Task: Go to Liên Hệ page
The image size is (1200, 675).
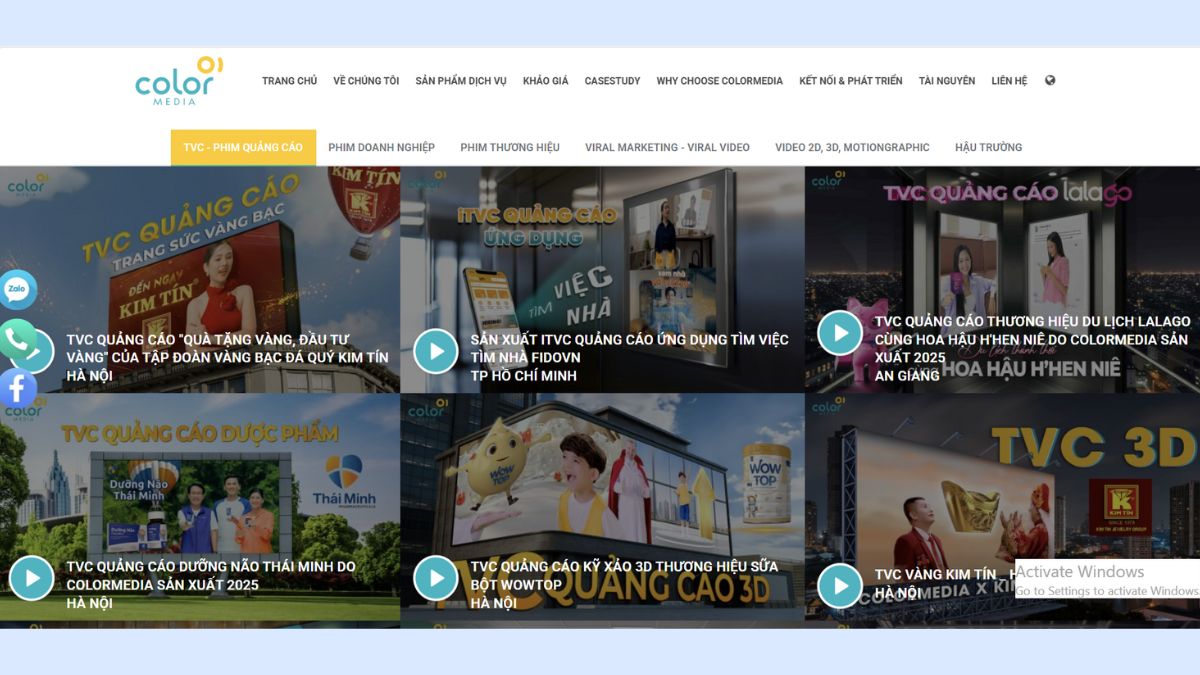Action: tap(1009, 81)
